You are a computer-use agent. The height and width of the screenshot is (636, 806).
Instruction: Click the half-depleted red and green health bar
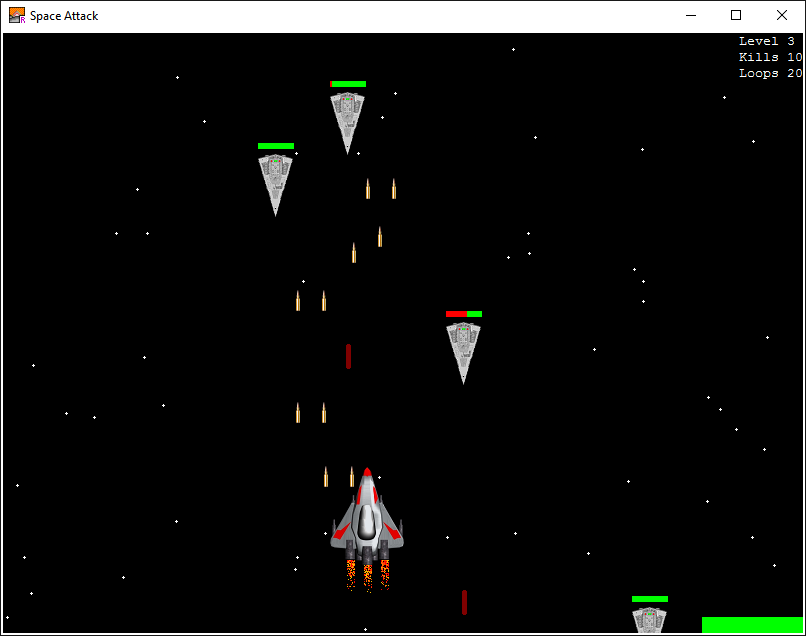pyautogui.click(x=464, y=314)
